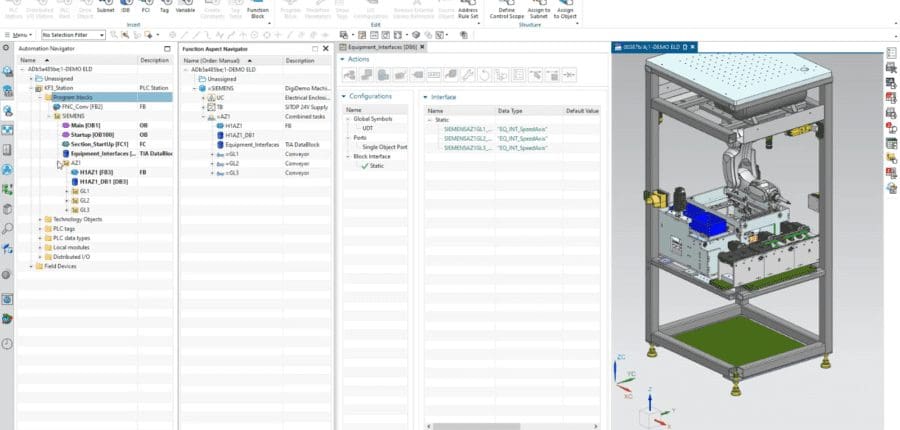Maximize the Automation Navigator panel
This screenshot has height=430, width=900.
pos(167,49)
